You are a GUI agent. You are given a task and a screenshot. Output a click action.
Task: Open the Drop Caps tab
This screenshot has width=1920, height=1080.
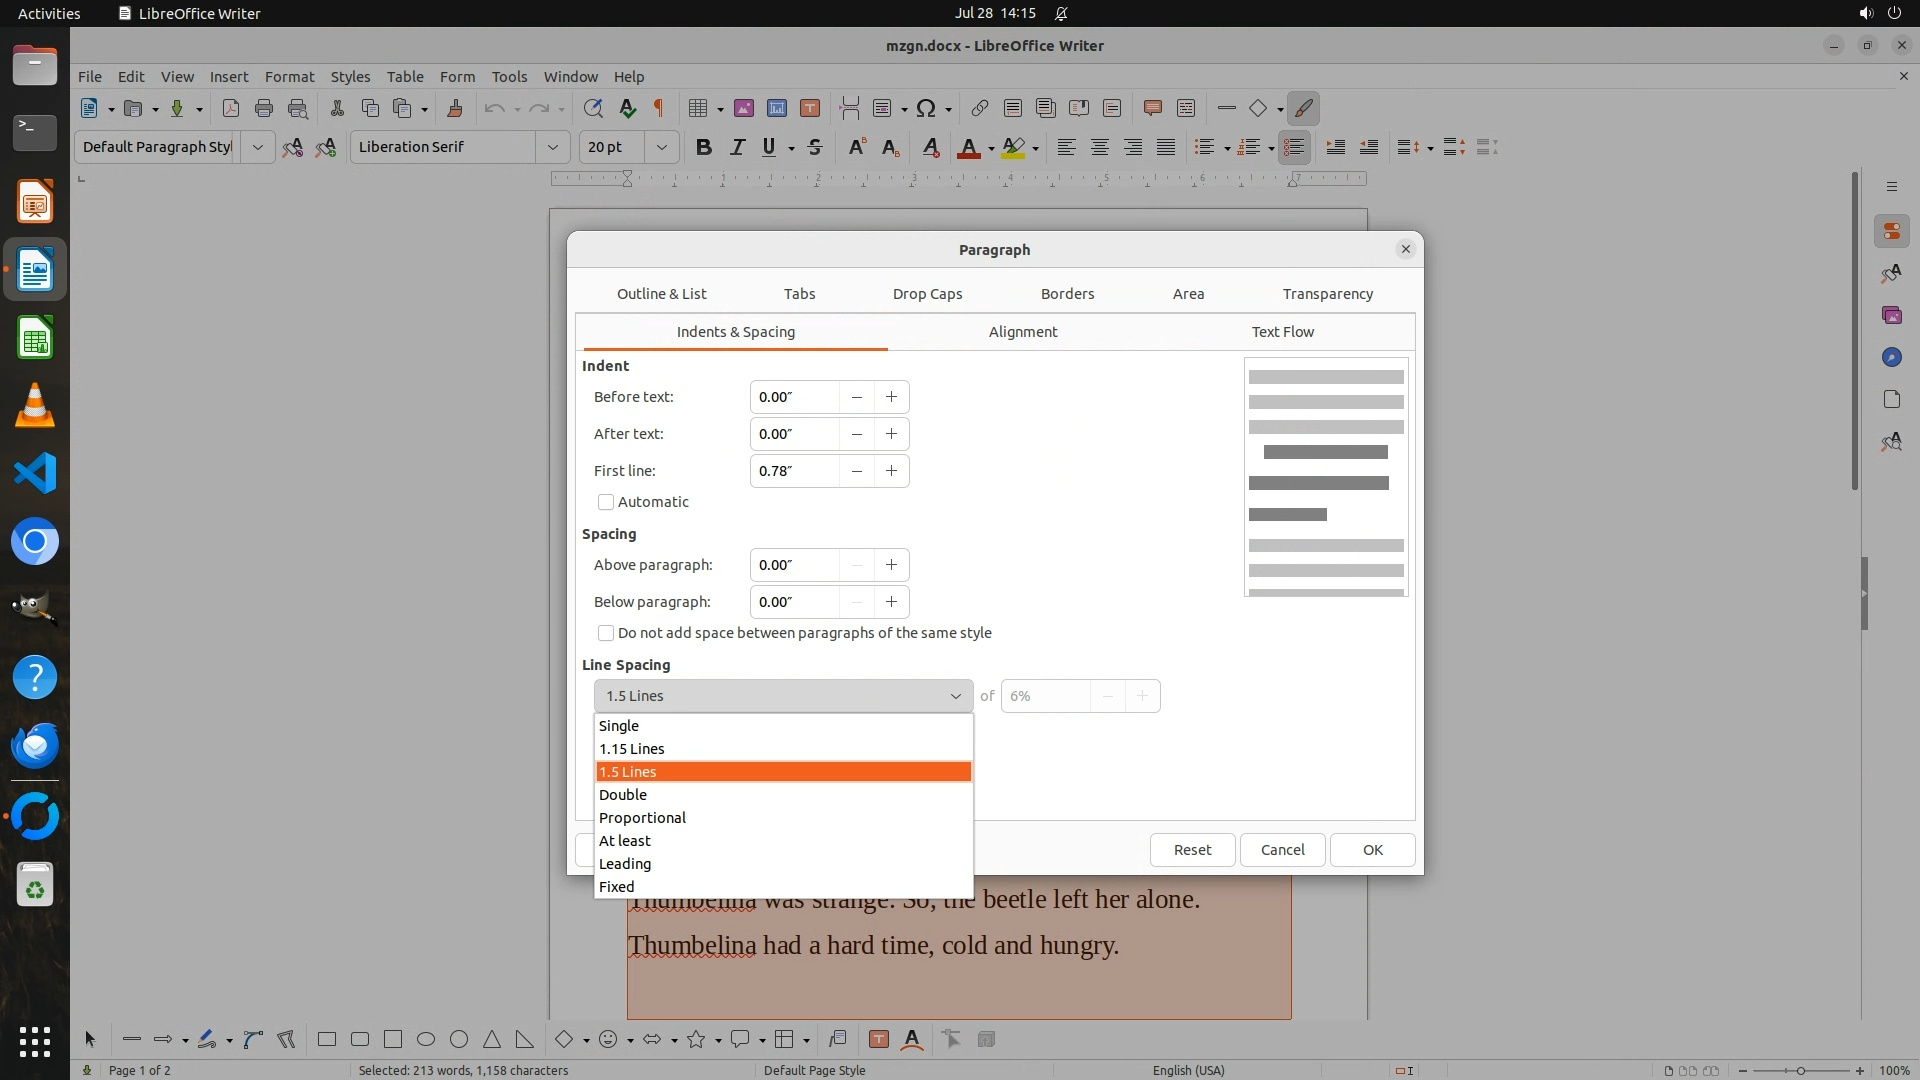(927, 294)
